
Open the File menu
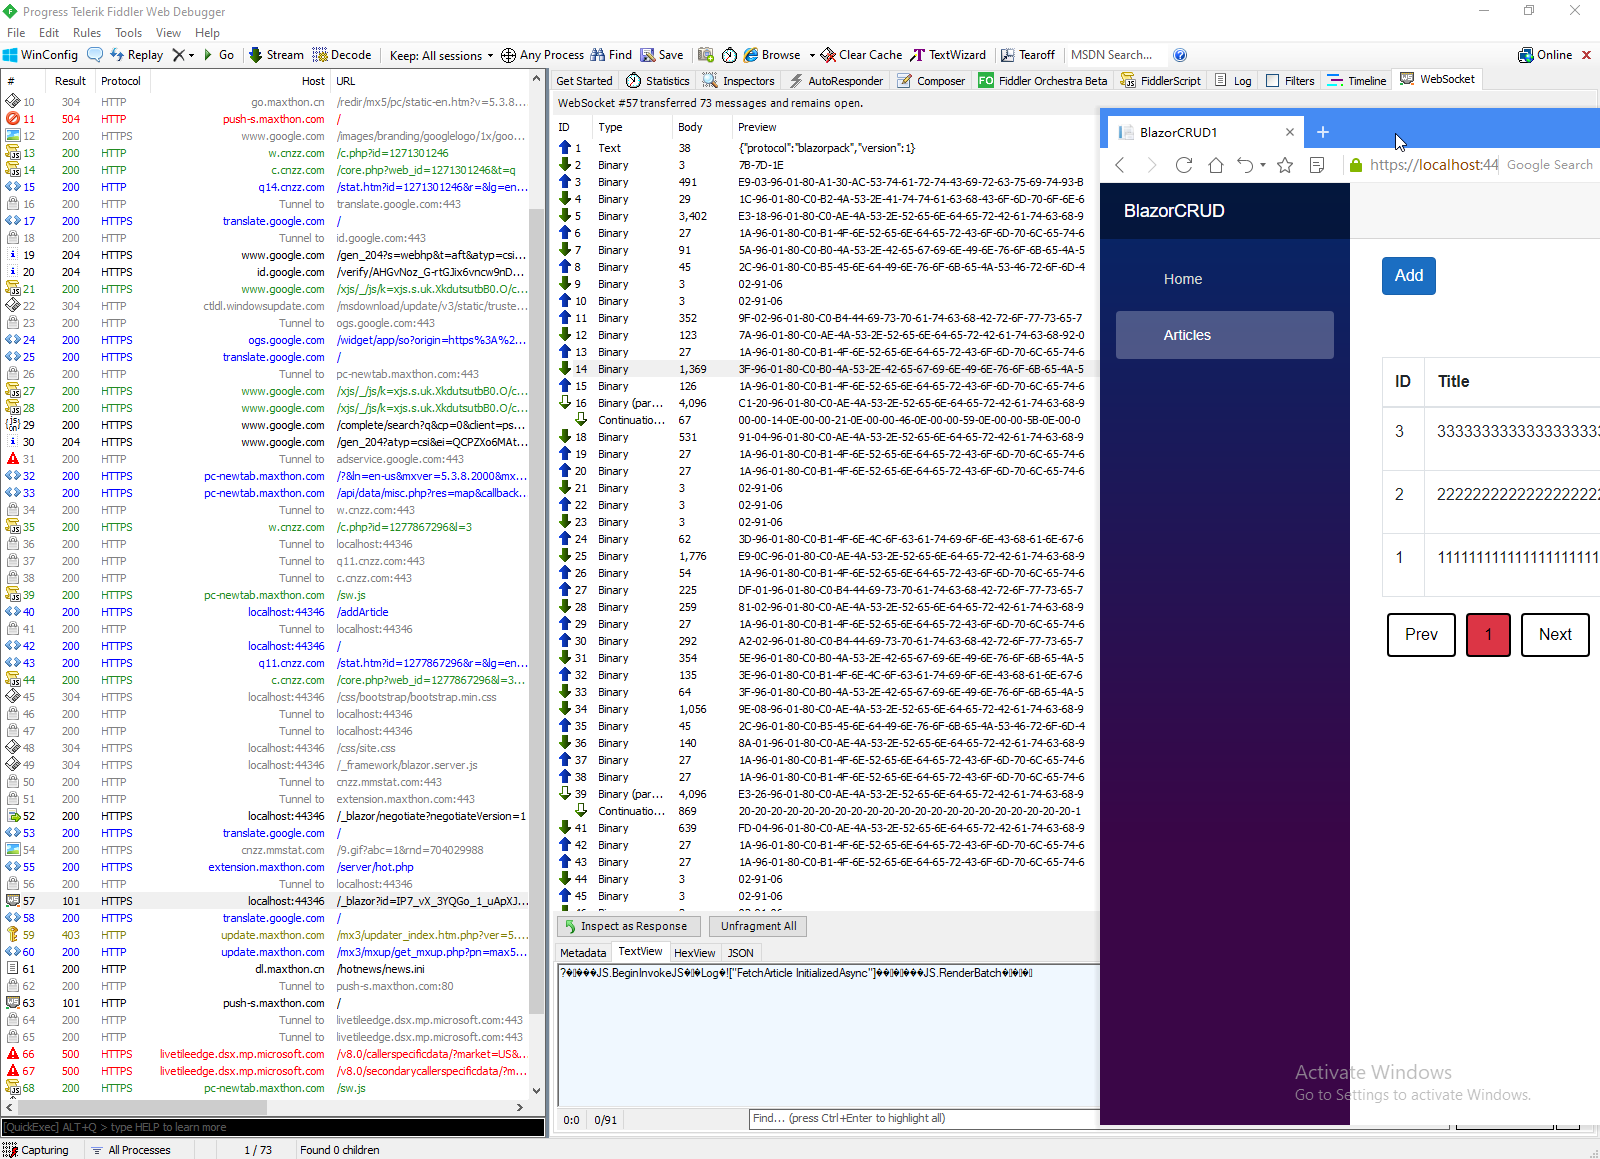pos(16,33)
